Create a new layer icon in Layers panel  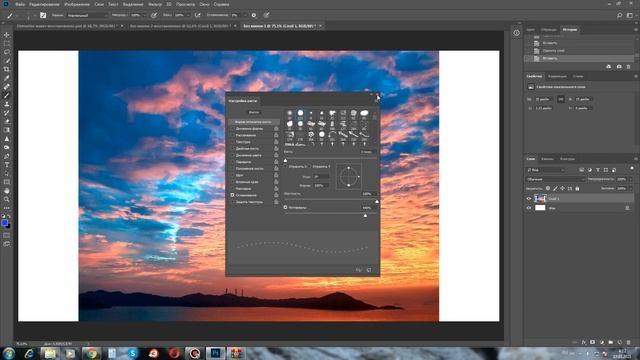(x=620, y=342)
